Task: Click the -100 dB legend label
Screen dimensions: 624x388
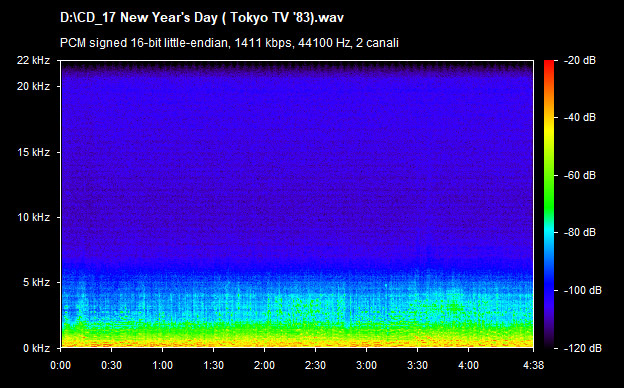Action: coord(582,290)
